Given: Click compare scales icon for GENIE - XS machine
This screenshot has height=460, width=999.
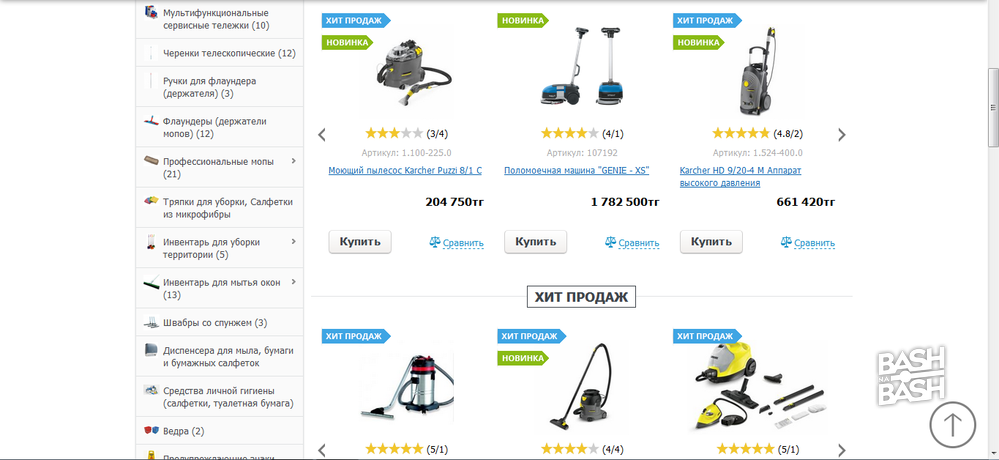Looking at the screenshot, I should click(610, 243).
